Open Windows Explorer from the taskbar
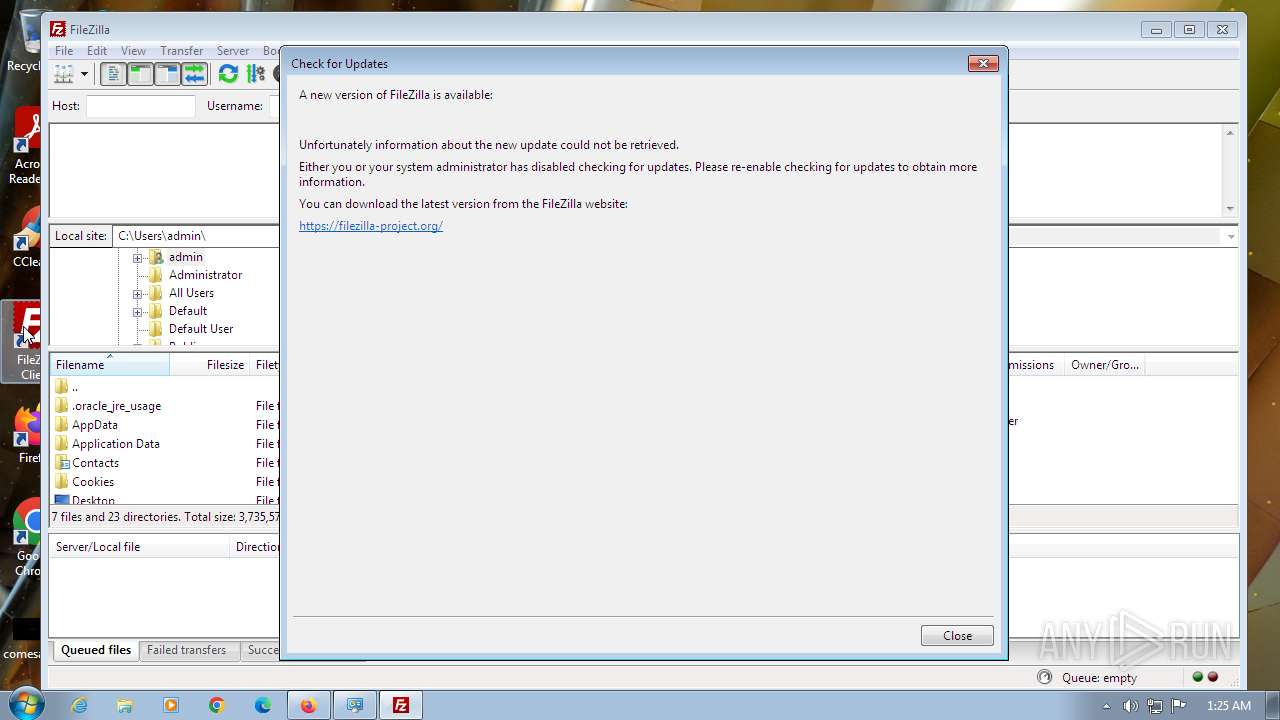This screenshot has height=720, width=1280. (125, 705)
